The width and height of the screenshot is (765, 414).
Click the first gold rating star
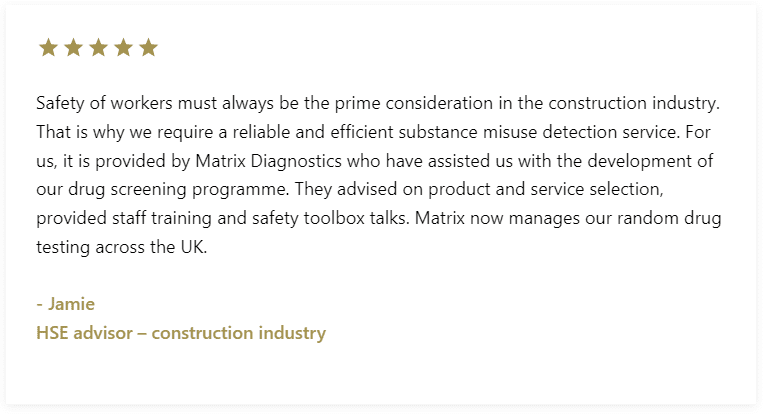pyautogui.click(x=48, y=47)
